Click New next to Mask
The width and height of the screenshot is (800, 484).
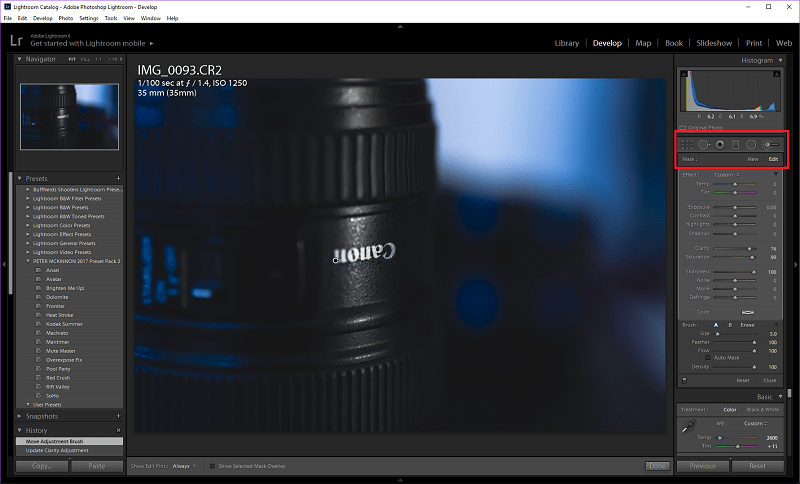point(753,159)
